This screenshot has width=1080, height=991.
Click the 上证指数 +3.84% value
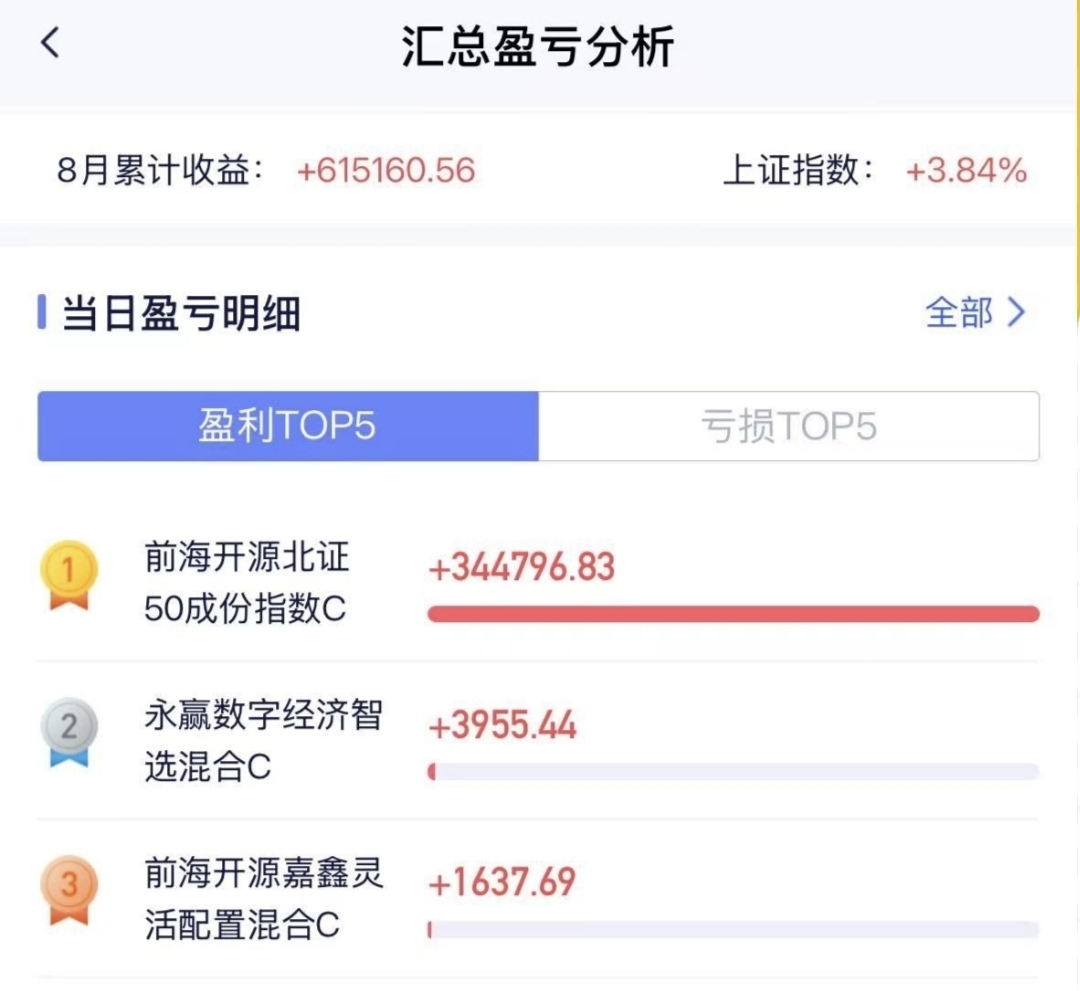coord(966,170)
